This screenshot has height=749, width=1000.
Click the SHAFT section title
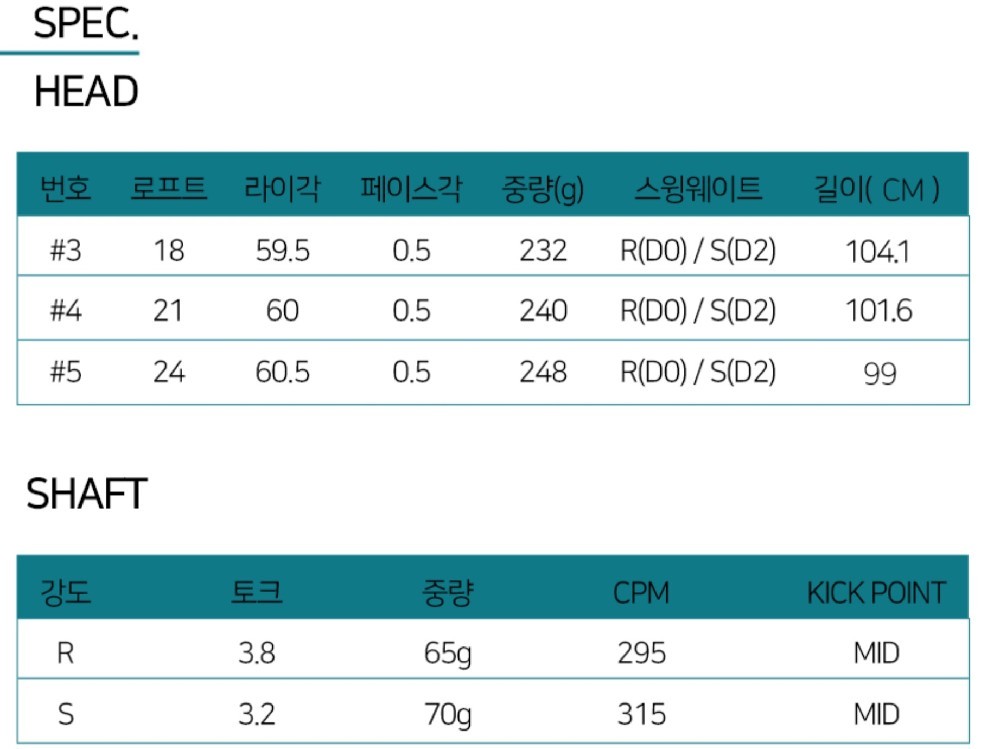click(87, 494)
